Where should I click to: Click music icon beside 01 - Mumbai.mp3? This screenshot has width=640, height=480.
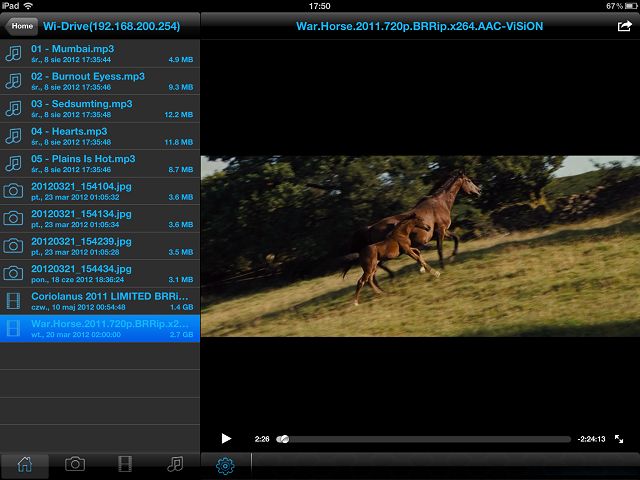(x=13, y=53)
